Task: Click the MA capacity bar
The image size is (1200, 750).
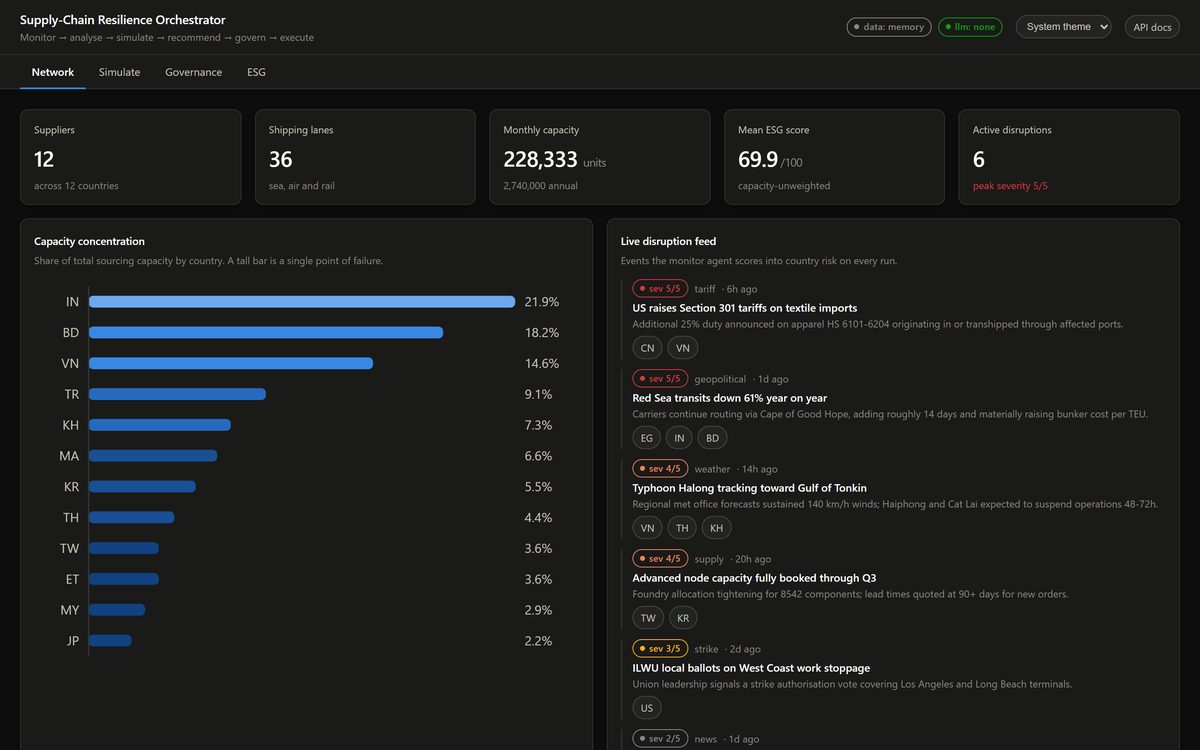Action: pyautogui.click(x=153, y=456)
